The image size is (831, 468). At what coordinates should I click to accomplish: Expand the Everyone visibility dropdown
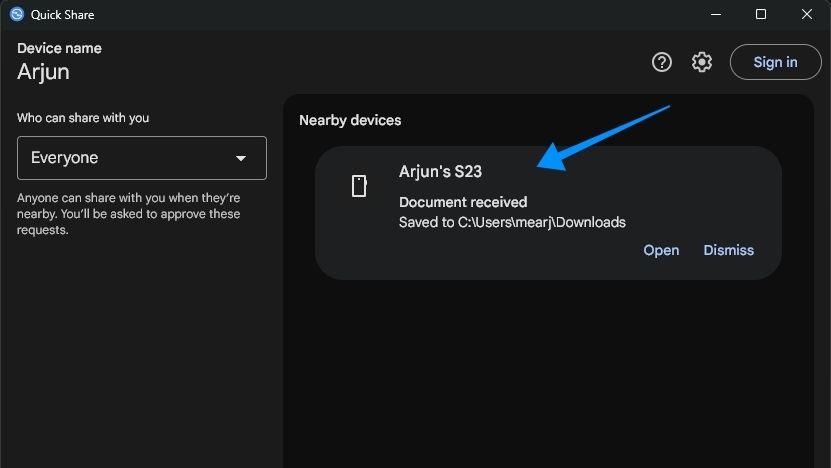(142, 158)
